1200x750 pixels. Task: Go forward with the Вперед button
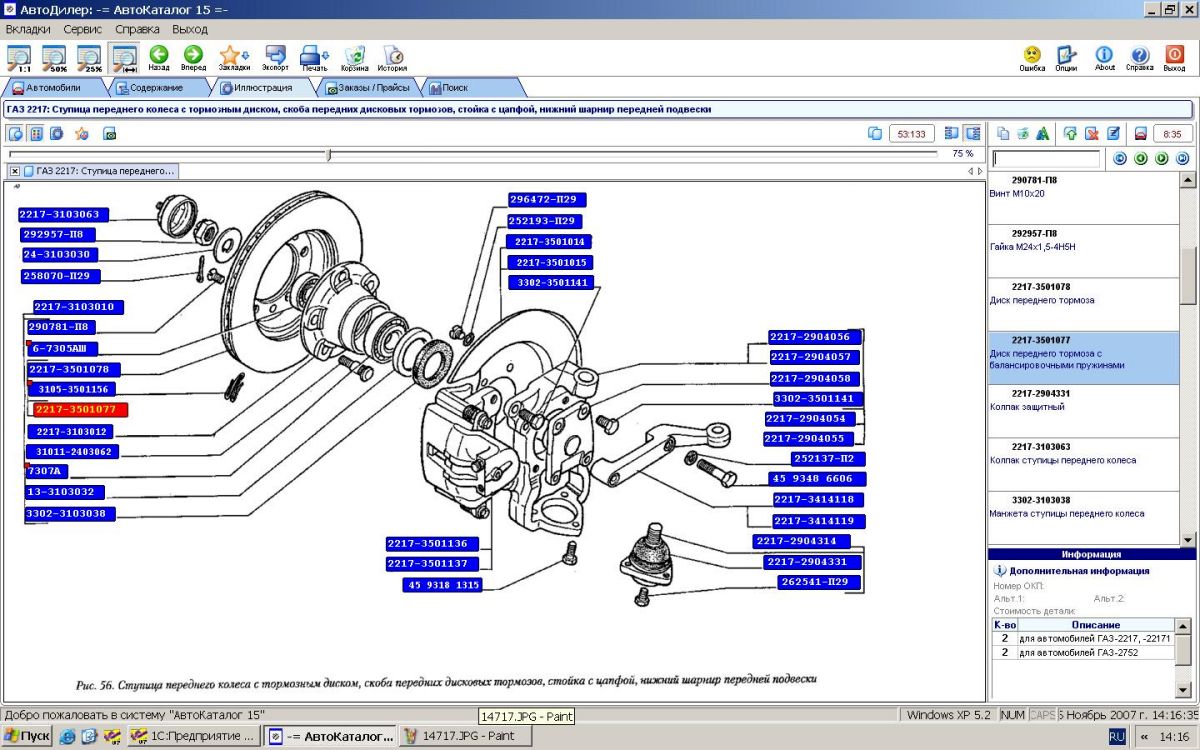point(194,58)
